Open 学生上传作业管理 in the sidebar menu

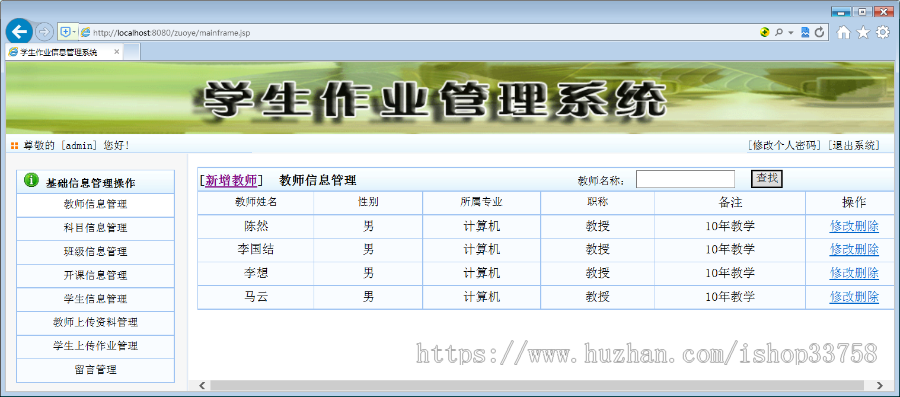click(x=95, y=346)
